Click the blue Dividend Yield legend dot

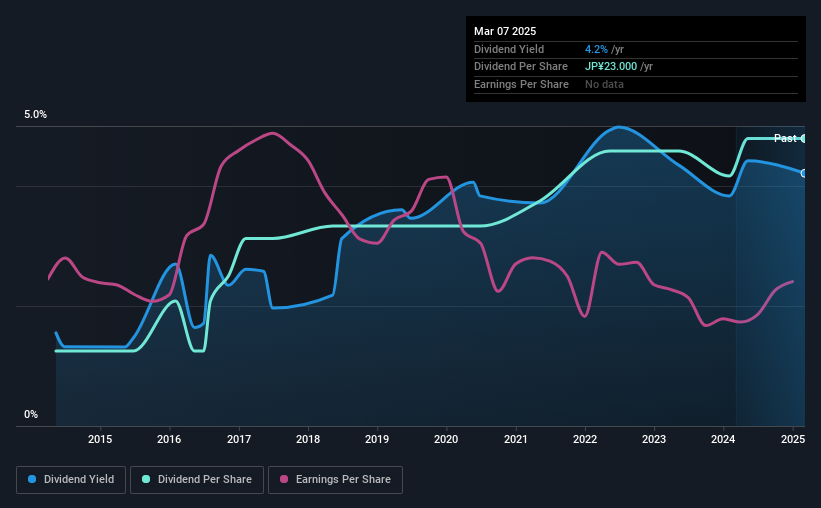coord(32,479)
